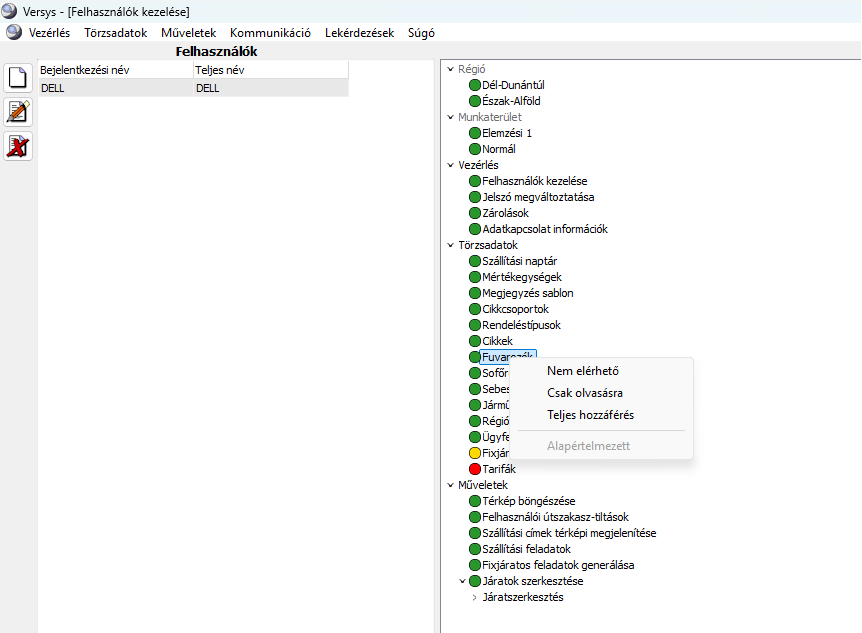Collapse the Járatok szerkesztése node
This screenshot has height=633, width=862.
pos(462,581)
